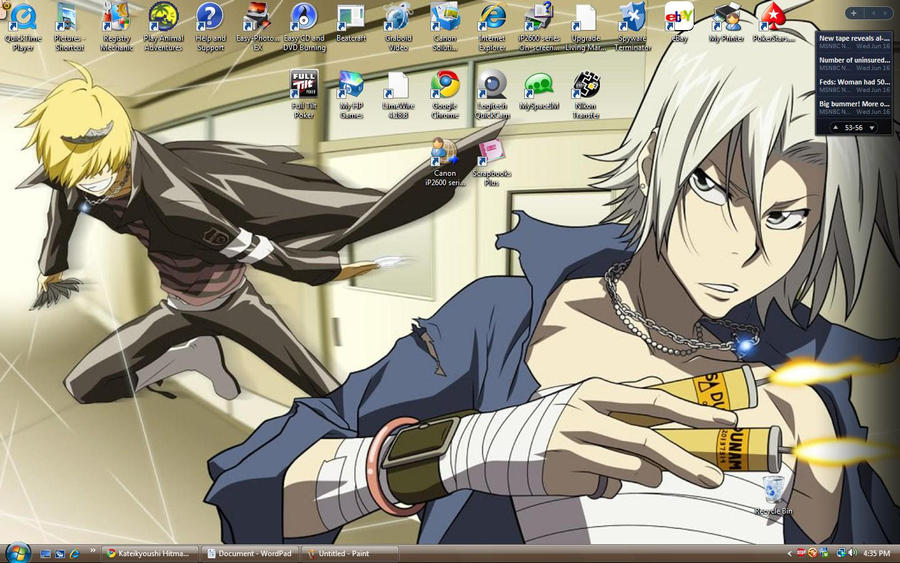Image resolution: width=900 pixels, height=563 pixels.
Task: Launch Easy-PhotoPrint EX shortcut
Action: tap(257, 27)
